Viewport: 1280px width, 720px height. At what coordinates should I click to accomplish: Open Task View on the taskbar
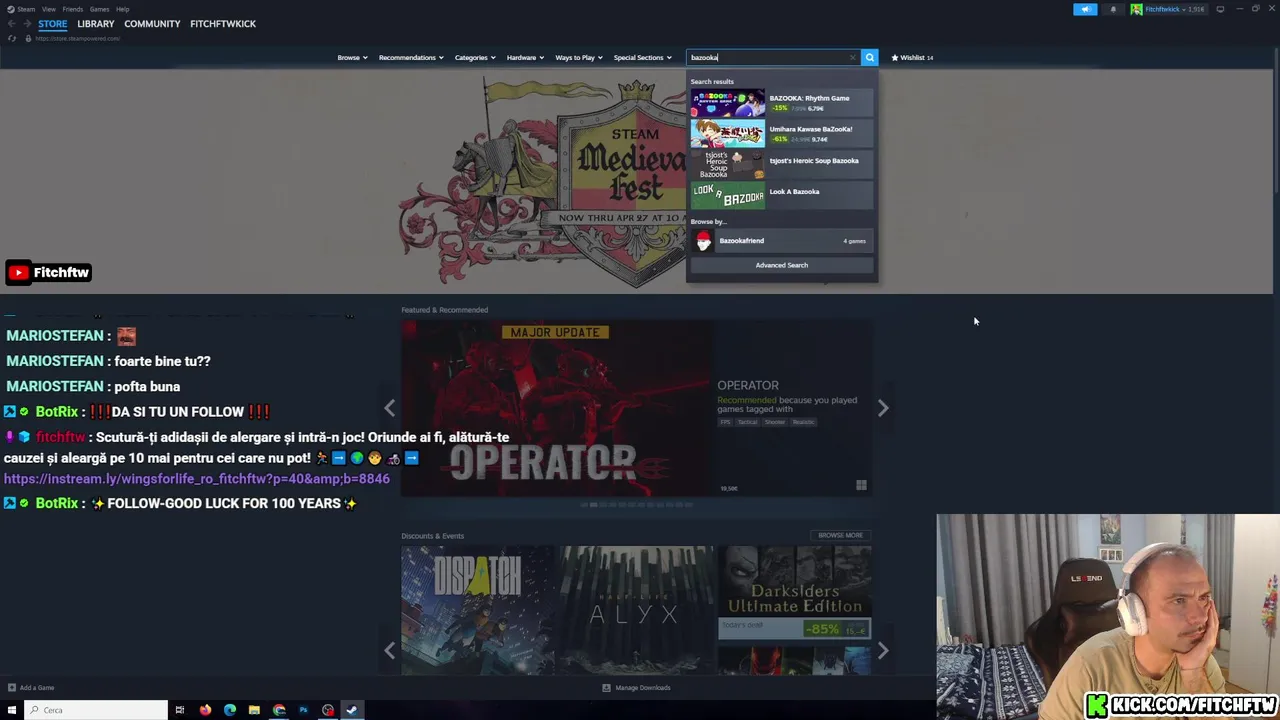180,710
